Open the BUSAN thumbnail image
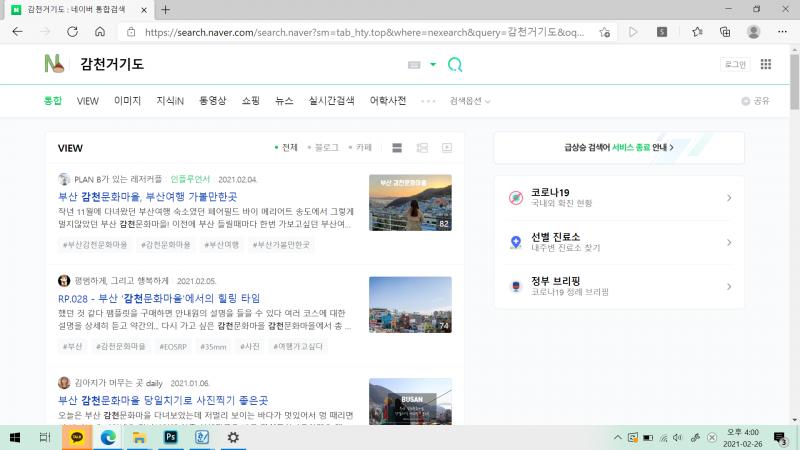The width and height of the screenshot is (800, 450). pyautogui.click(x=410, y=402)
